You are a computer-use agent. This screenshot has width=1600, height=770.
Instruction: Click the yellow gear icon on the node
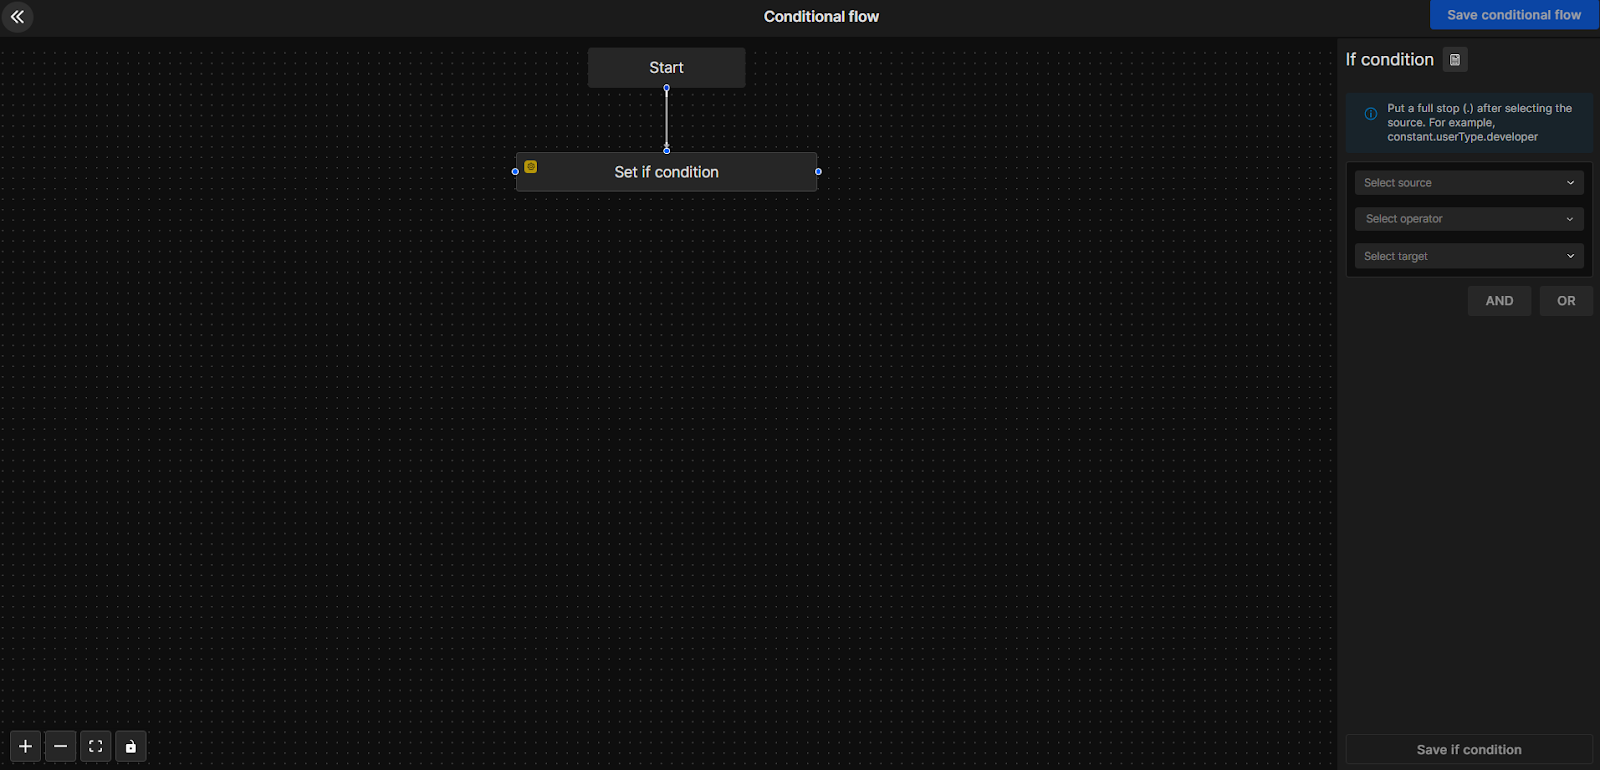531,167
